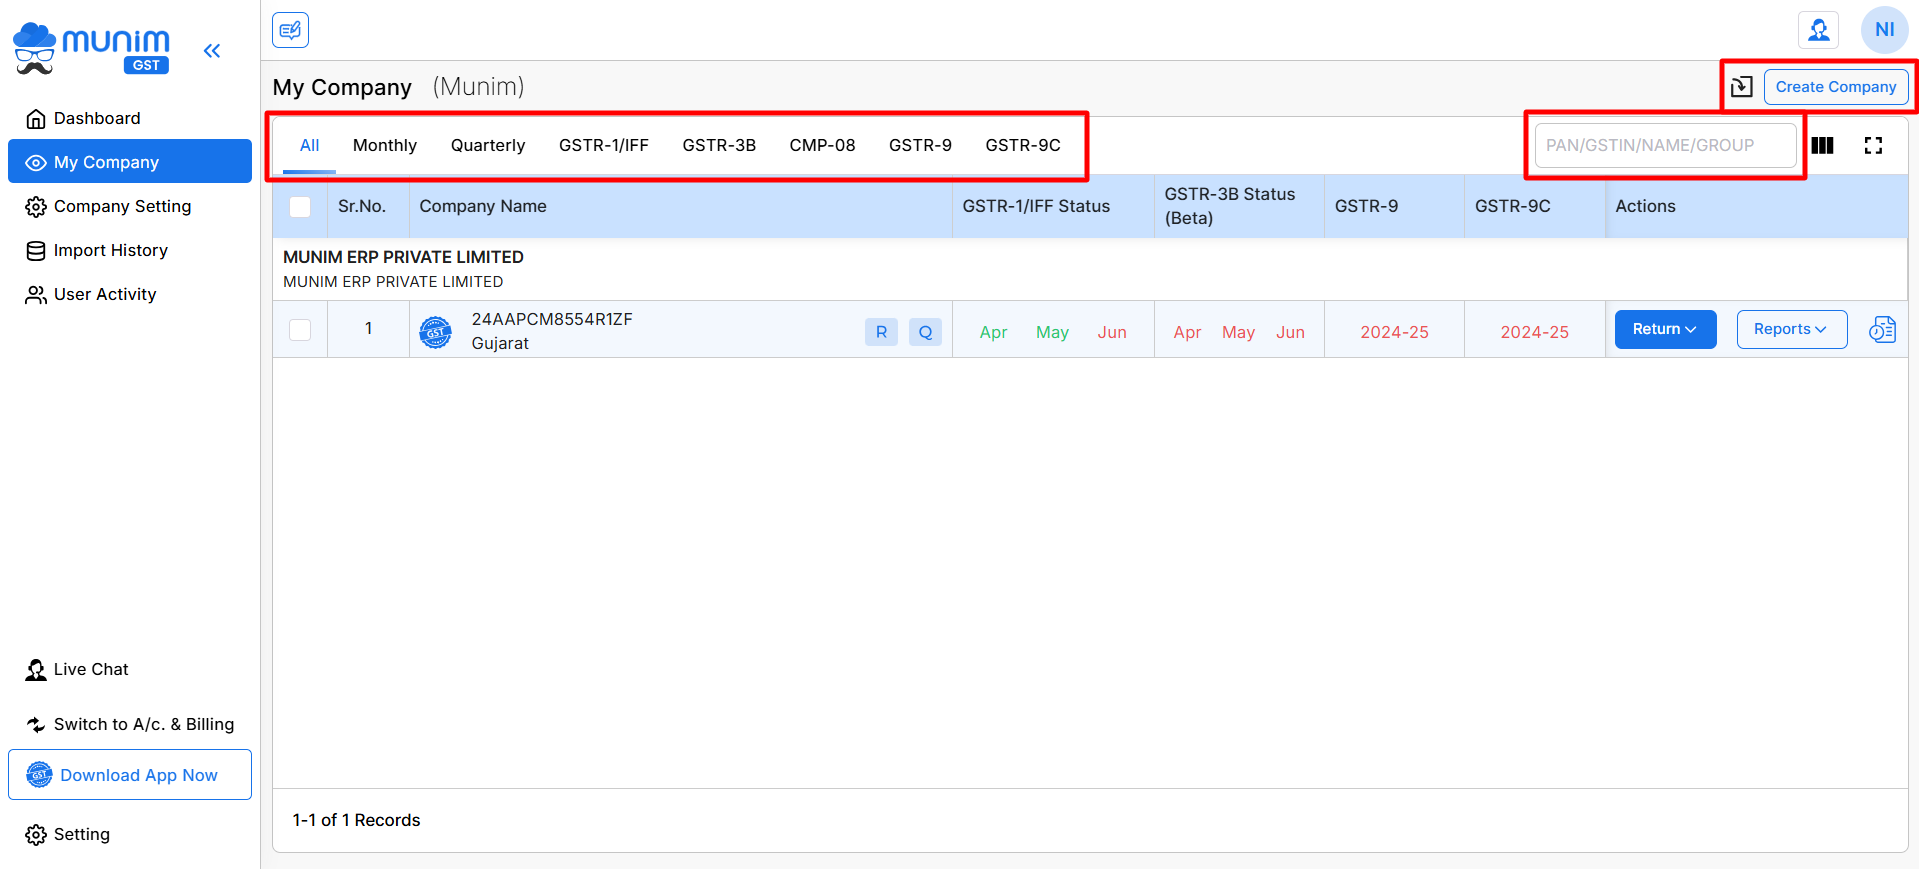
Task: Click the R badge for 24AAPCM8554R1ZF
Action: 881,332
